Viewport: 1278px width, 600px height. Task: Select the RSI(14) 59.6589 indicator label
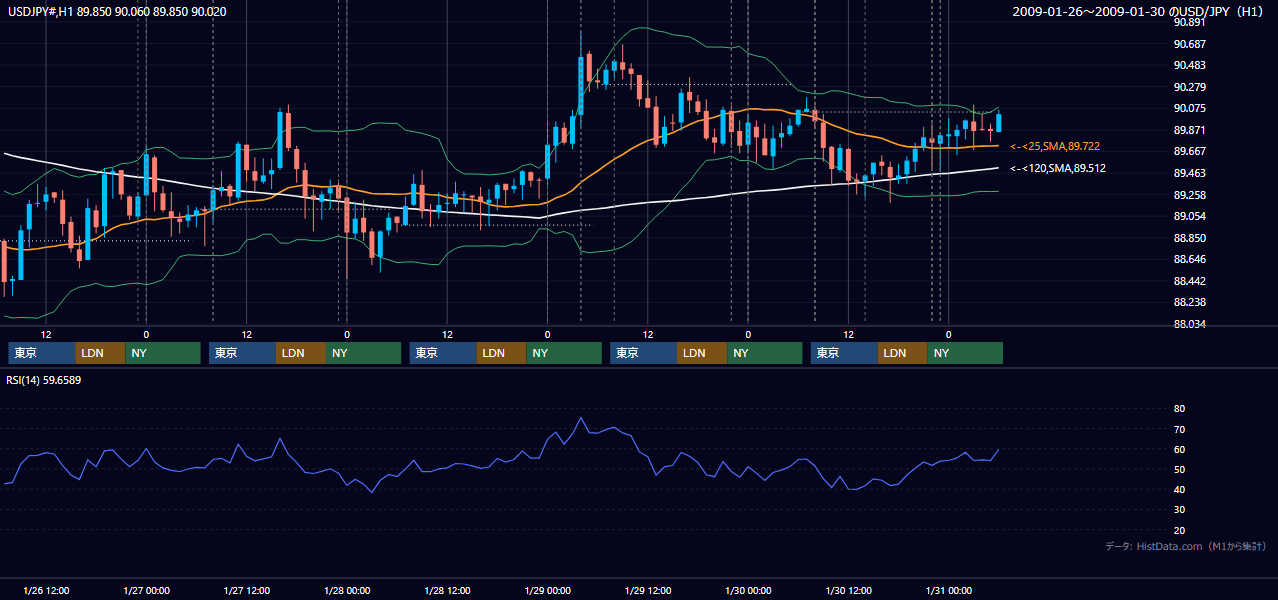click(44, 380)
